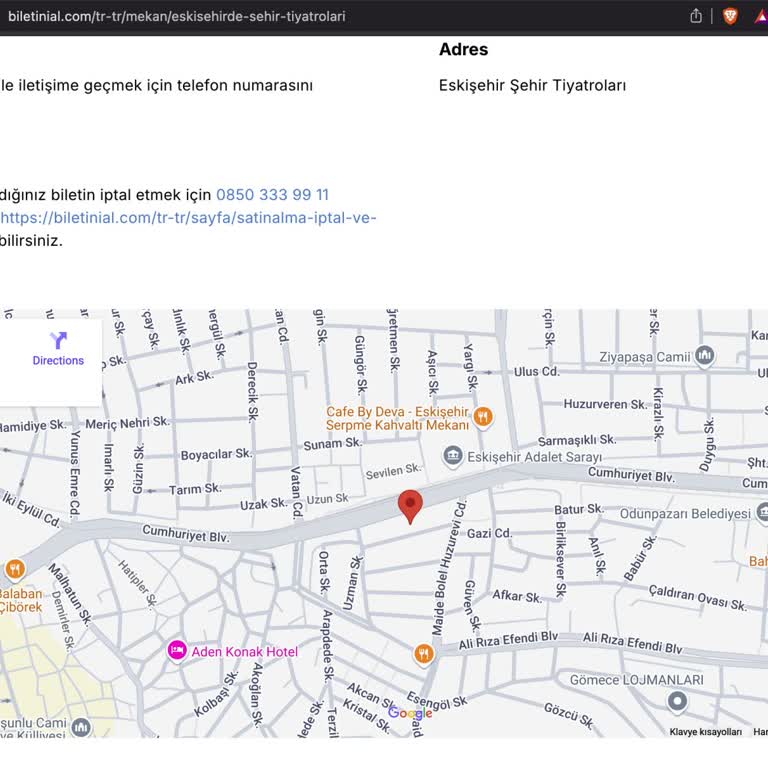768x768 pixels.
Task: Click the Brave Rewards triangle icon
Action: click(x=760, y=16)
